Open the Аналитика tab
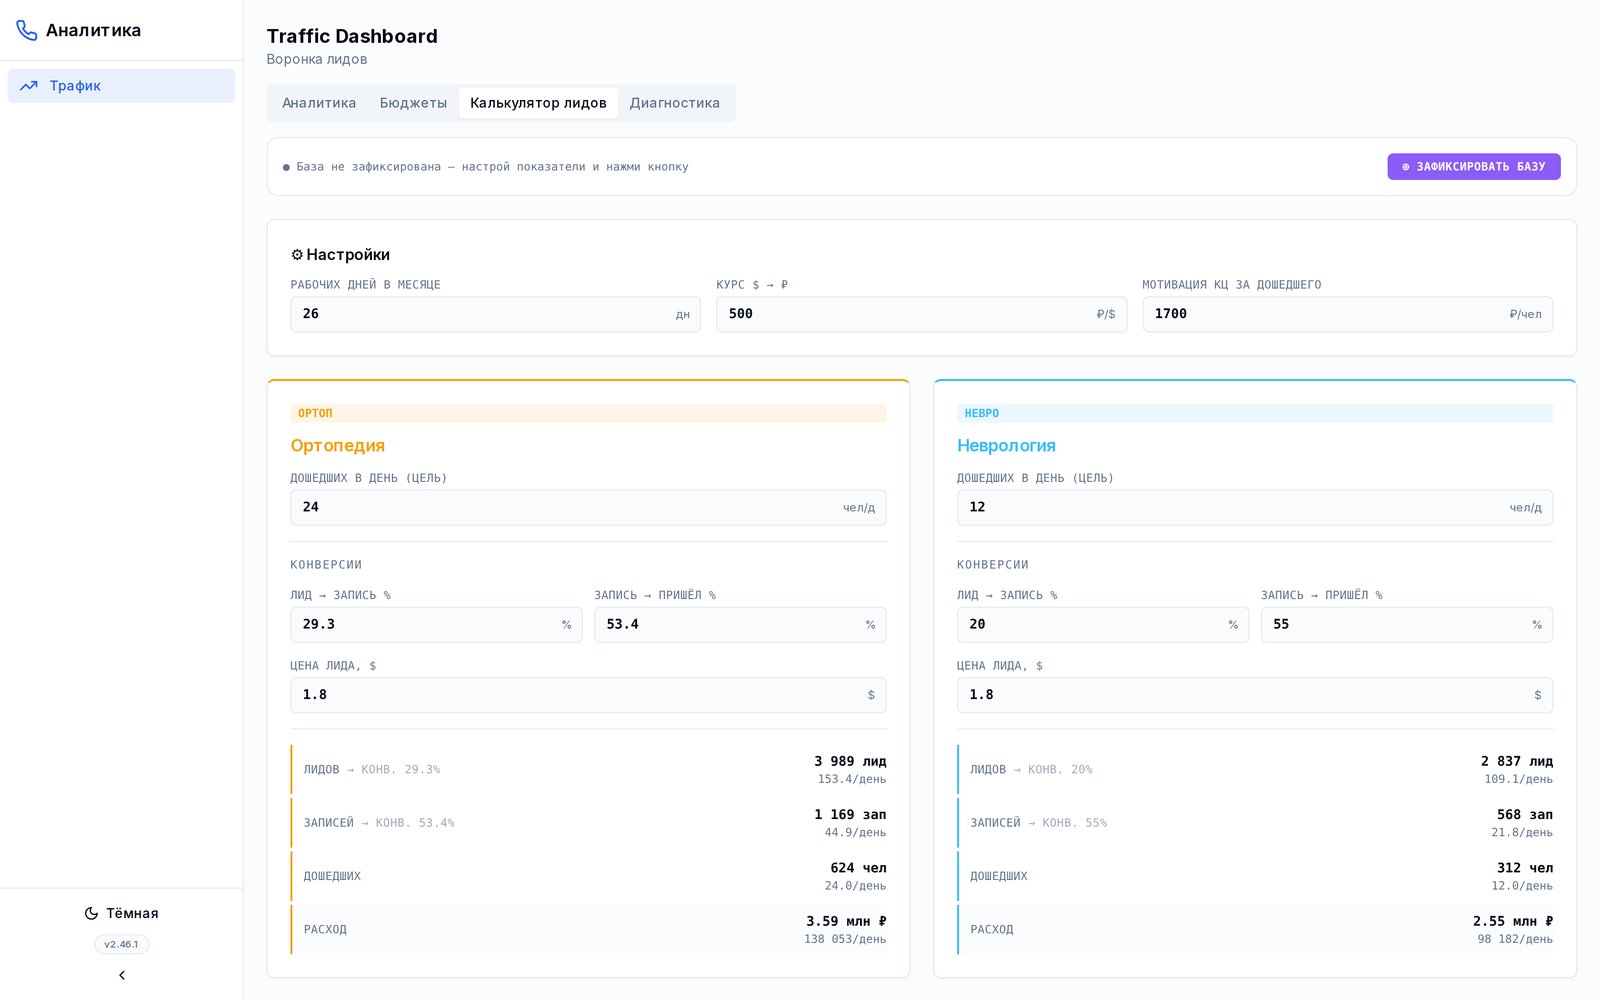1600x1000 pixels. click(319, 103)
